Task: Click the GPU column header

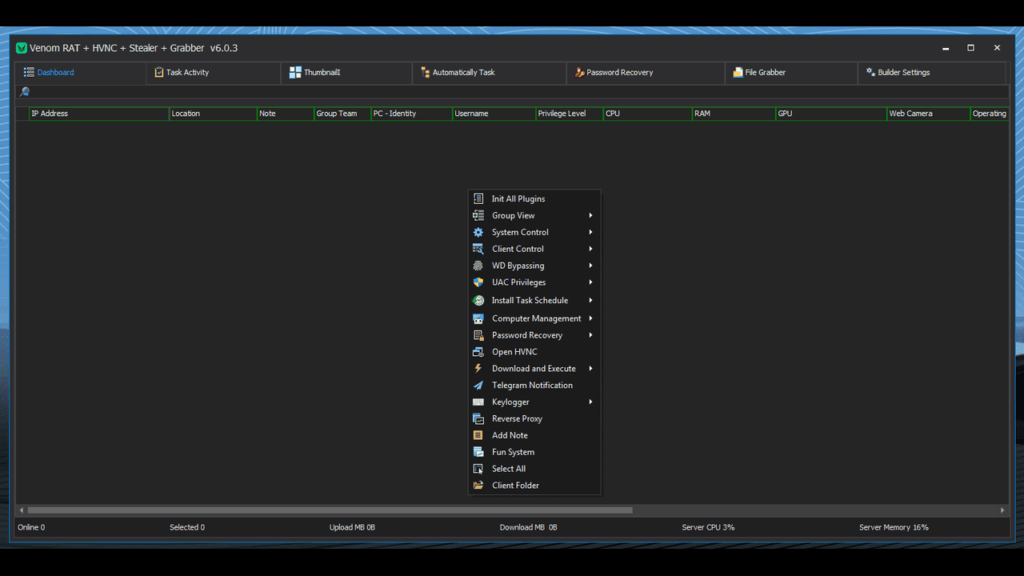Action: (831, 114)
